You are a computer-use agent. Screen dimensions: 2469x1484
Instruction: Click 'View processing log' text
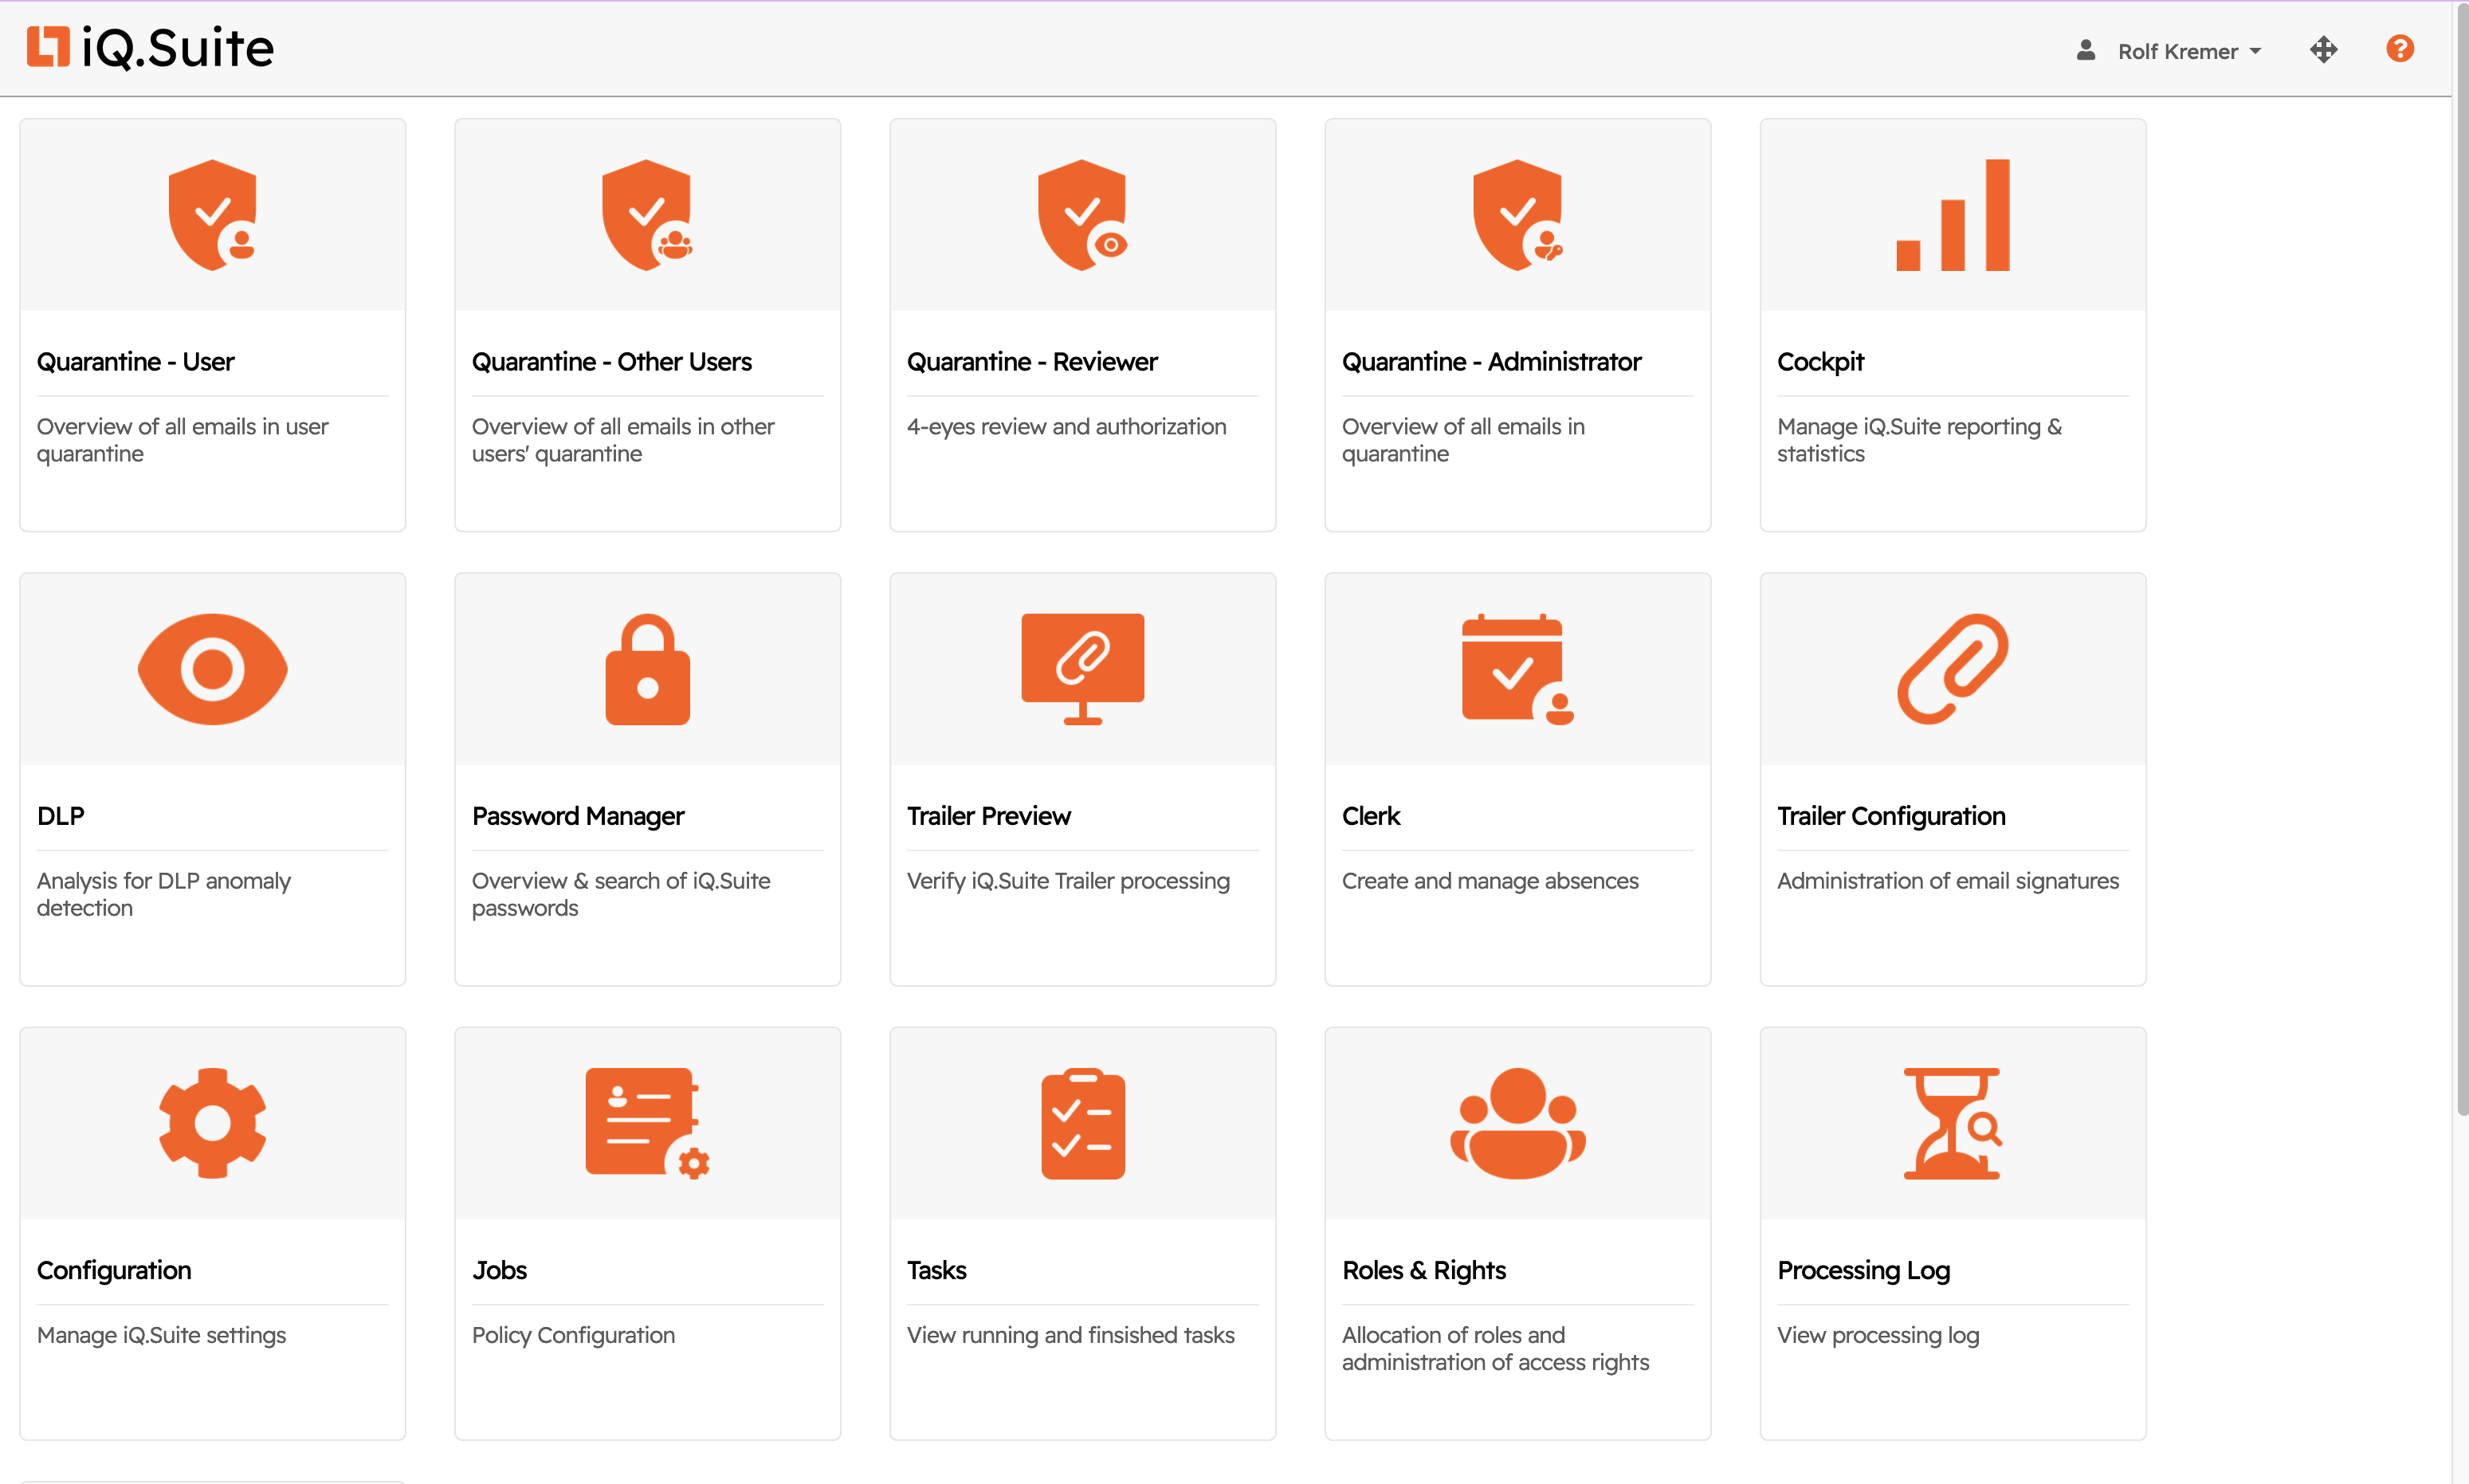point(1877,1335)
